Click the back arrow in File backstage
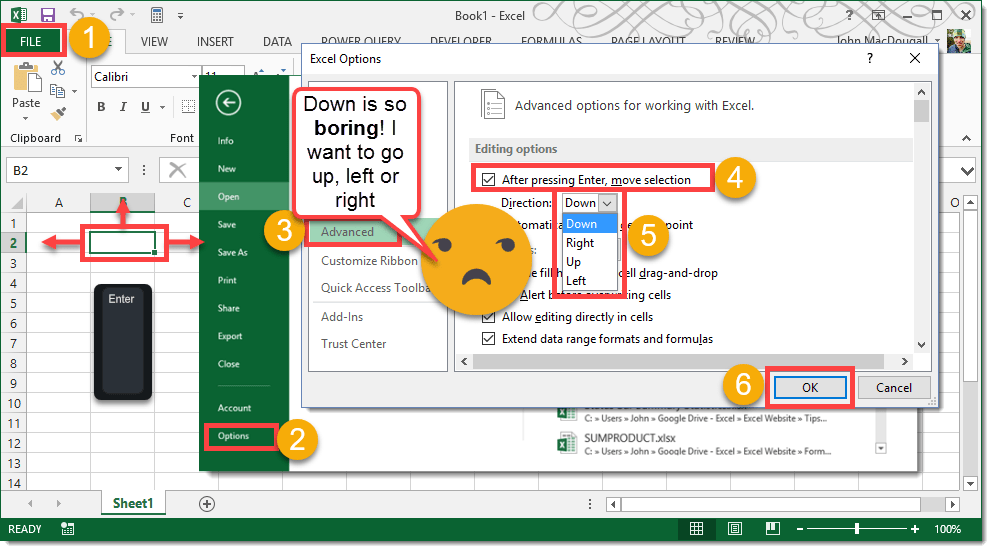Viewport: 992px width, 551px height. (x=228, y=102)
